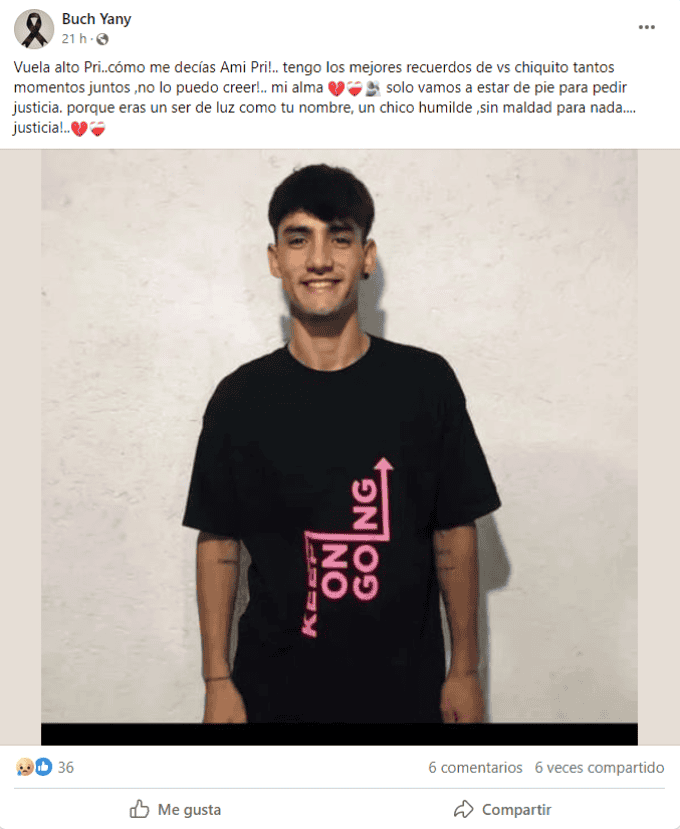The height and width of the screenshot is (829, 680).
Task: Click the post text beginning 'Vuela alto Pri'
Action: pos(325,97)
